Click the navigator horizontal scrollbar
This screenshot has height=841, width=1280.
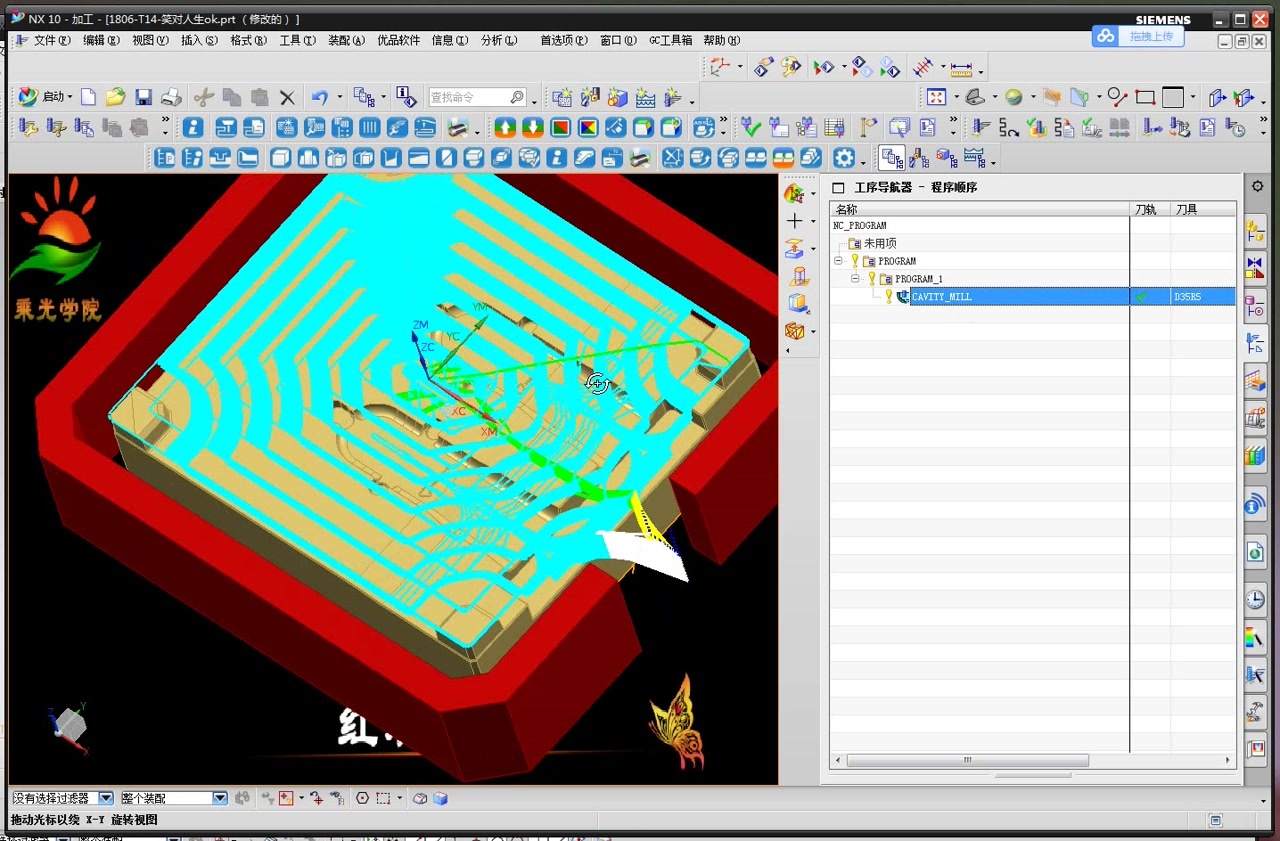967,761
